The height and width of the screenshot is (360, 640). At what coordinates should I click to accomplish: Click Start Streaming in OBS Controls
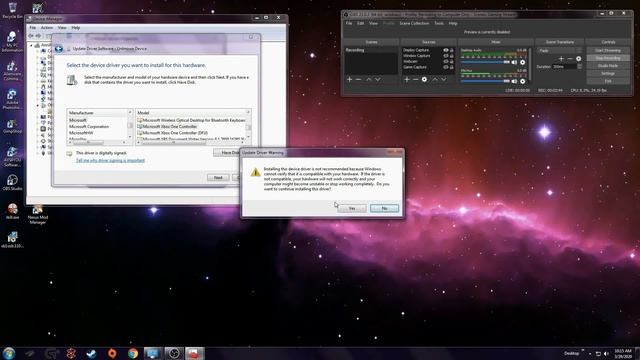pos(608,51)
